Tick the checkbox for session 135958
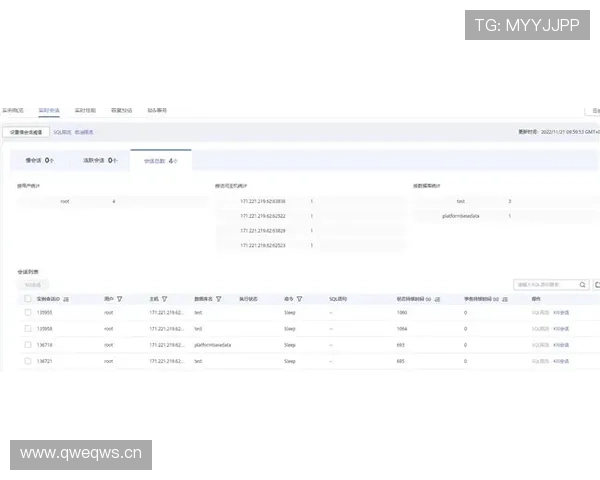This screenshot has width=600, height=480. coord(28,328)
